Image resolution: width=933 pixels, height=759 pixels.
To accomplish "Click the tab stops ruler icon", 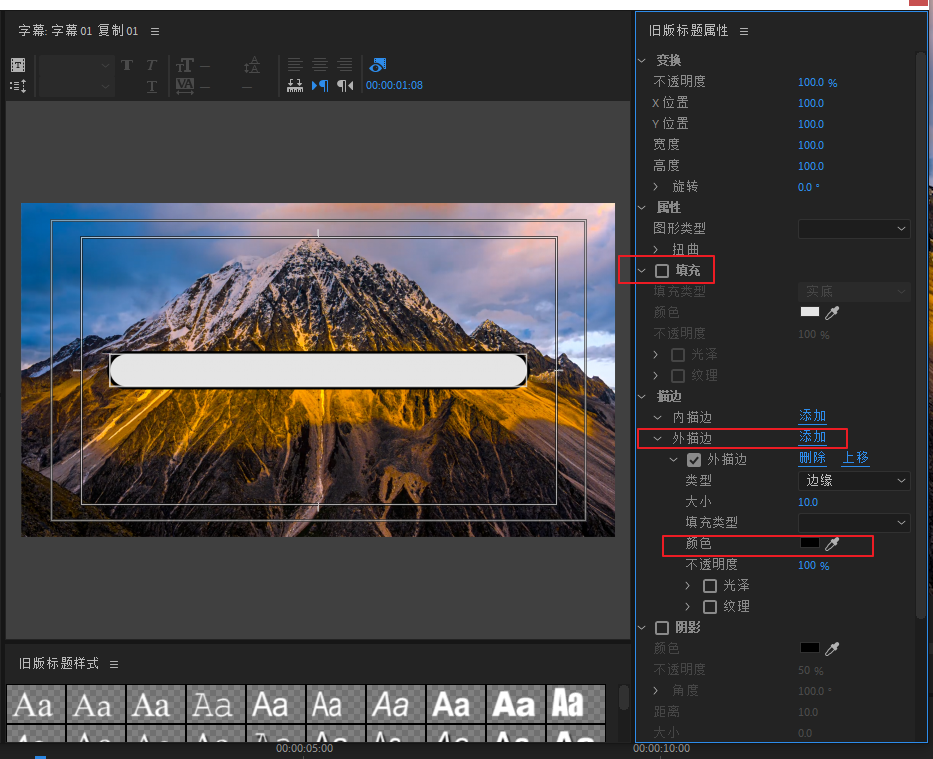I will 294,86.
